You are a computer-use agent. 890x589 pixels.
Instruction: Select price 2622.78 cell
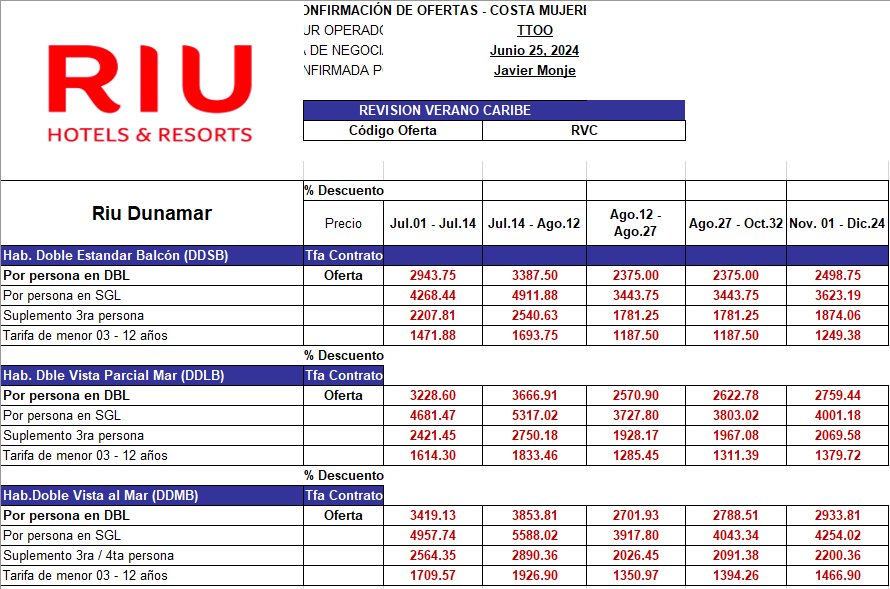736,396
